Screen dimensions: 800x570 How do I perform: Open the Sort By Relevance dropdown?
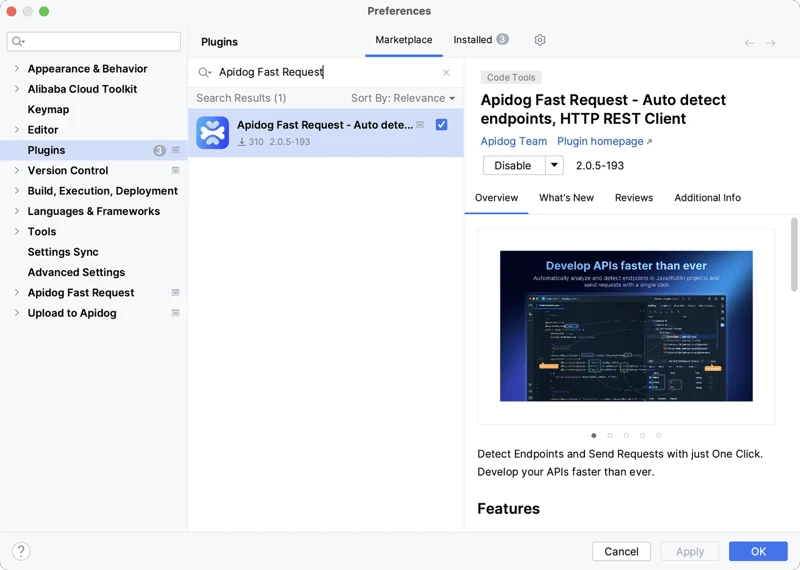point(403,98)
